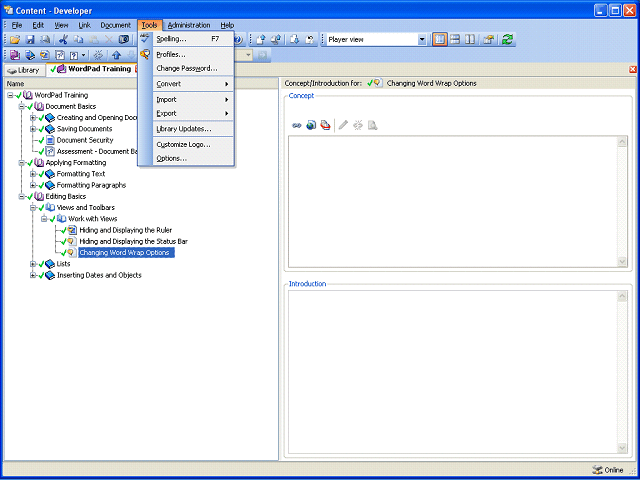
Task: Select Changing Word Wrap Options topic
Action: (127, 253)
